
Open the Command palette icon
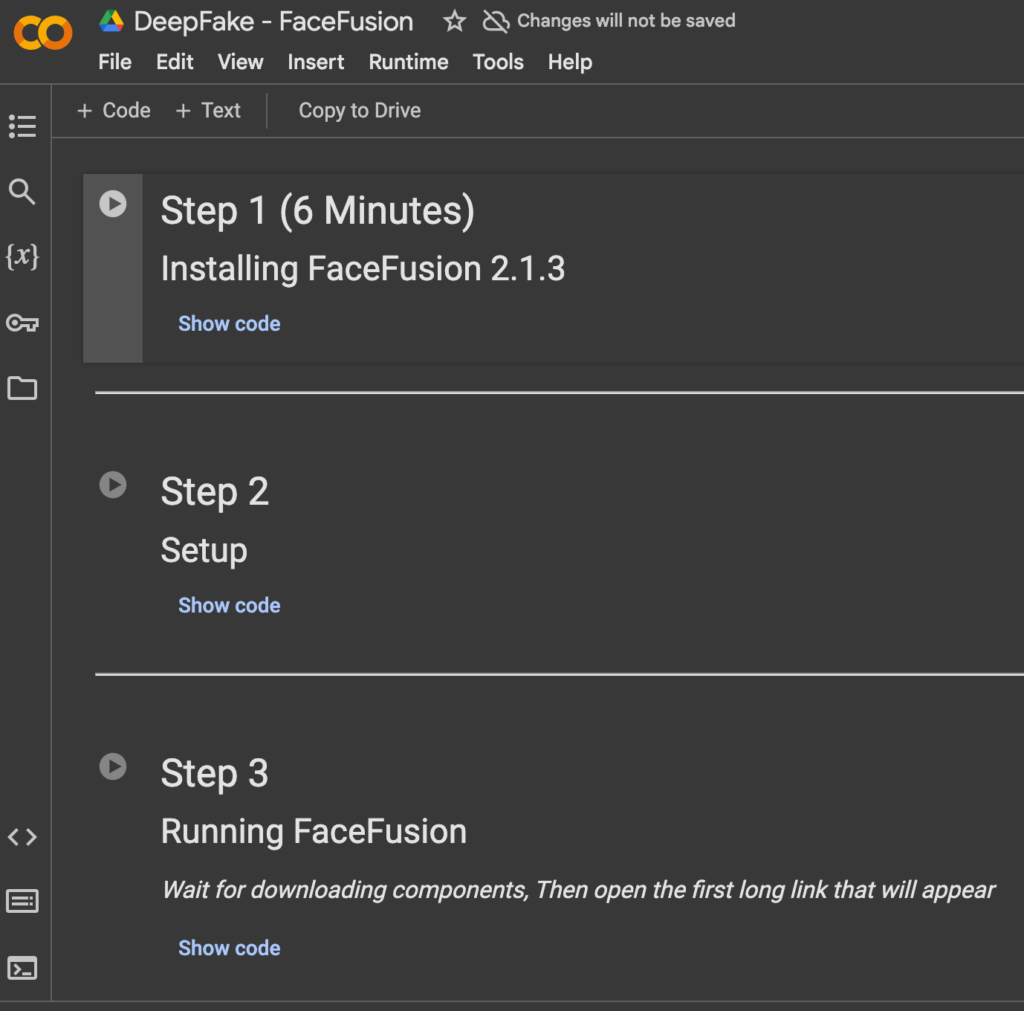(22, 901)
